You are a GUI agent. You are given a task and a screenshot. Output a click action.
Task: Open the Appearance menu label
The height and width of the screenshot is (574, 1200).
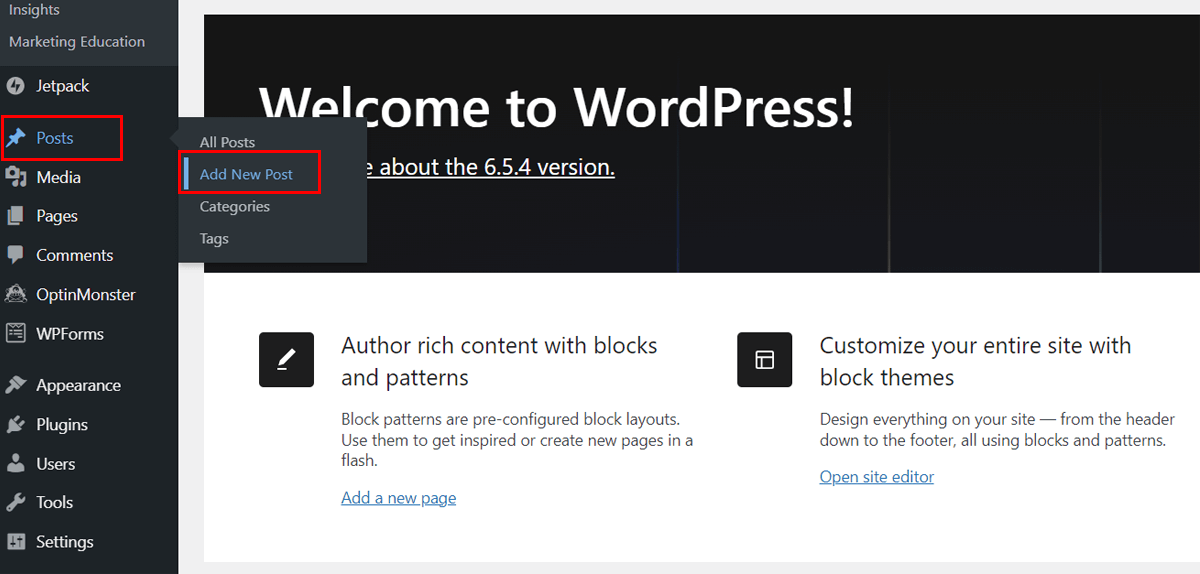(78, 385)
